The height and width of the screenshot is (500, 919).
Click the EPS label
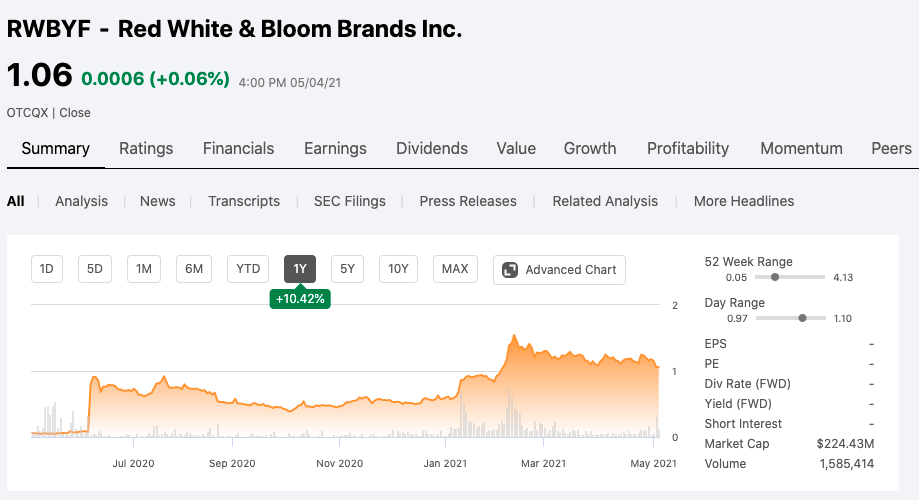click(x=716, y=344)
